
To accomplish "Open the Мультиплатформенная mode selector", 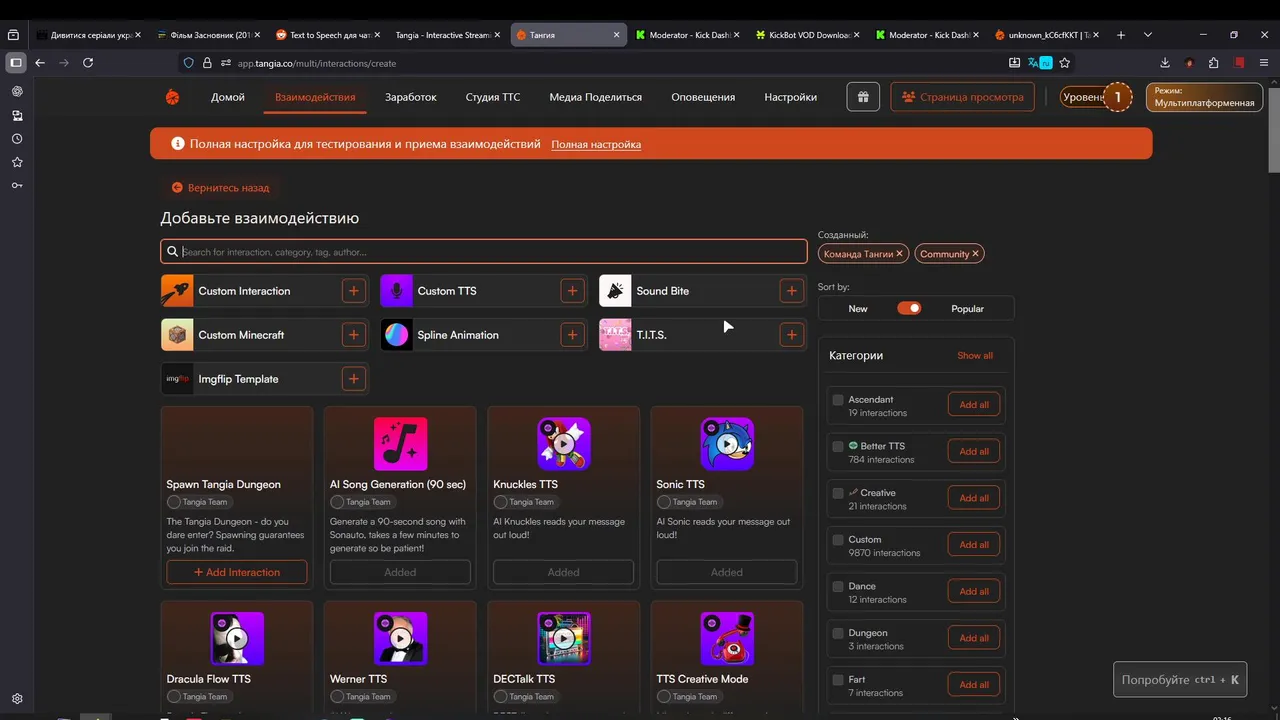I will click(1204, 97).
